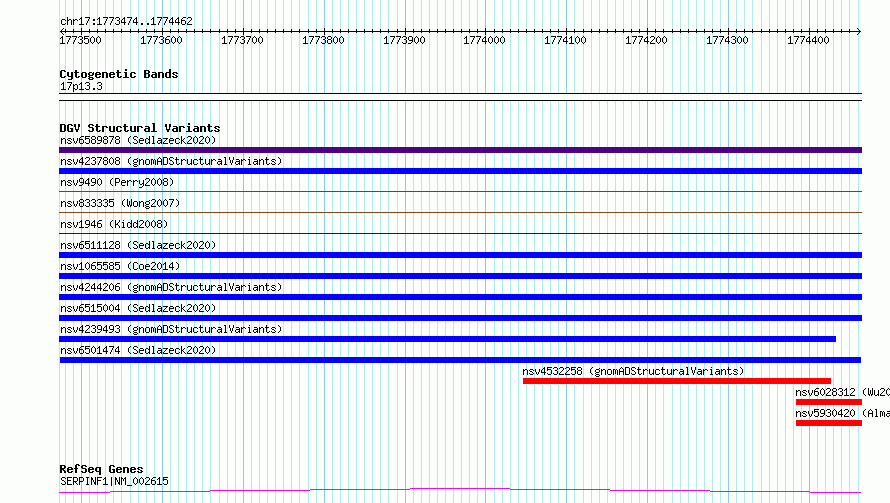This screenshot has width=890, height=503.
Task: Open the nsv6028312 variant label
Action: 842,392
